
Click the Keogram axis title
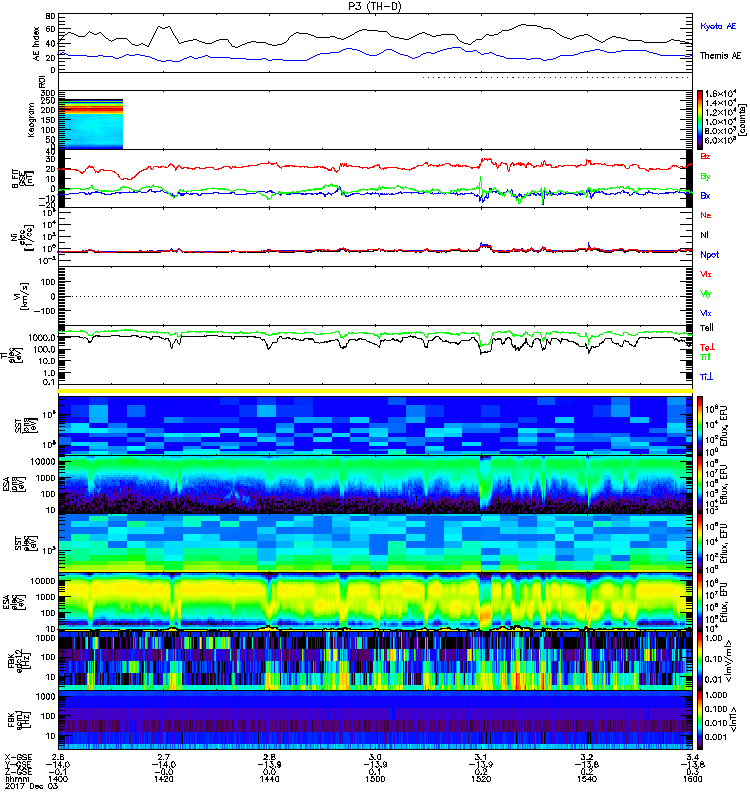[x=31, y=120]
